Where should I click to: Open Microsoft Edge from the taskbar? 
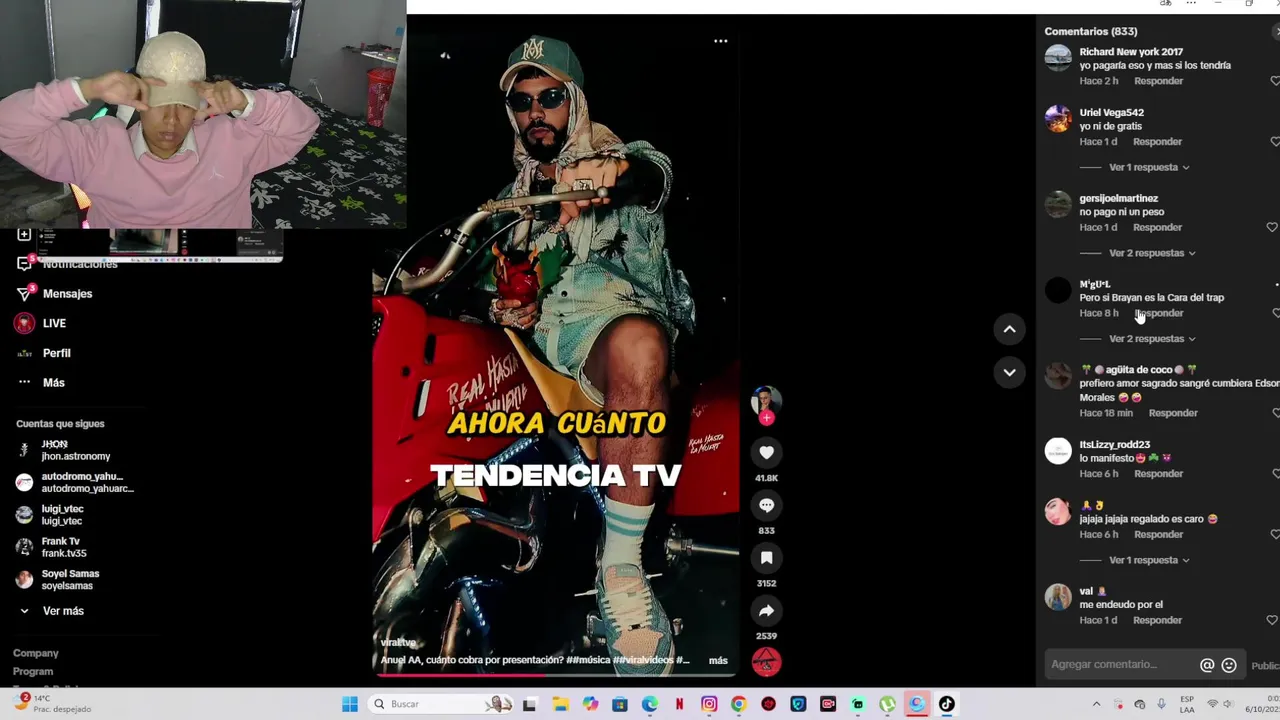(x=650, y=704)
